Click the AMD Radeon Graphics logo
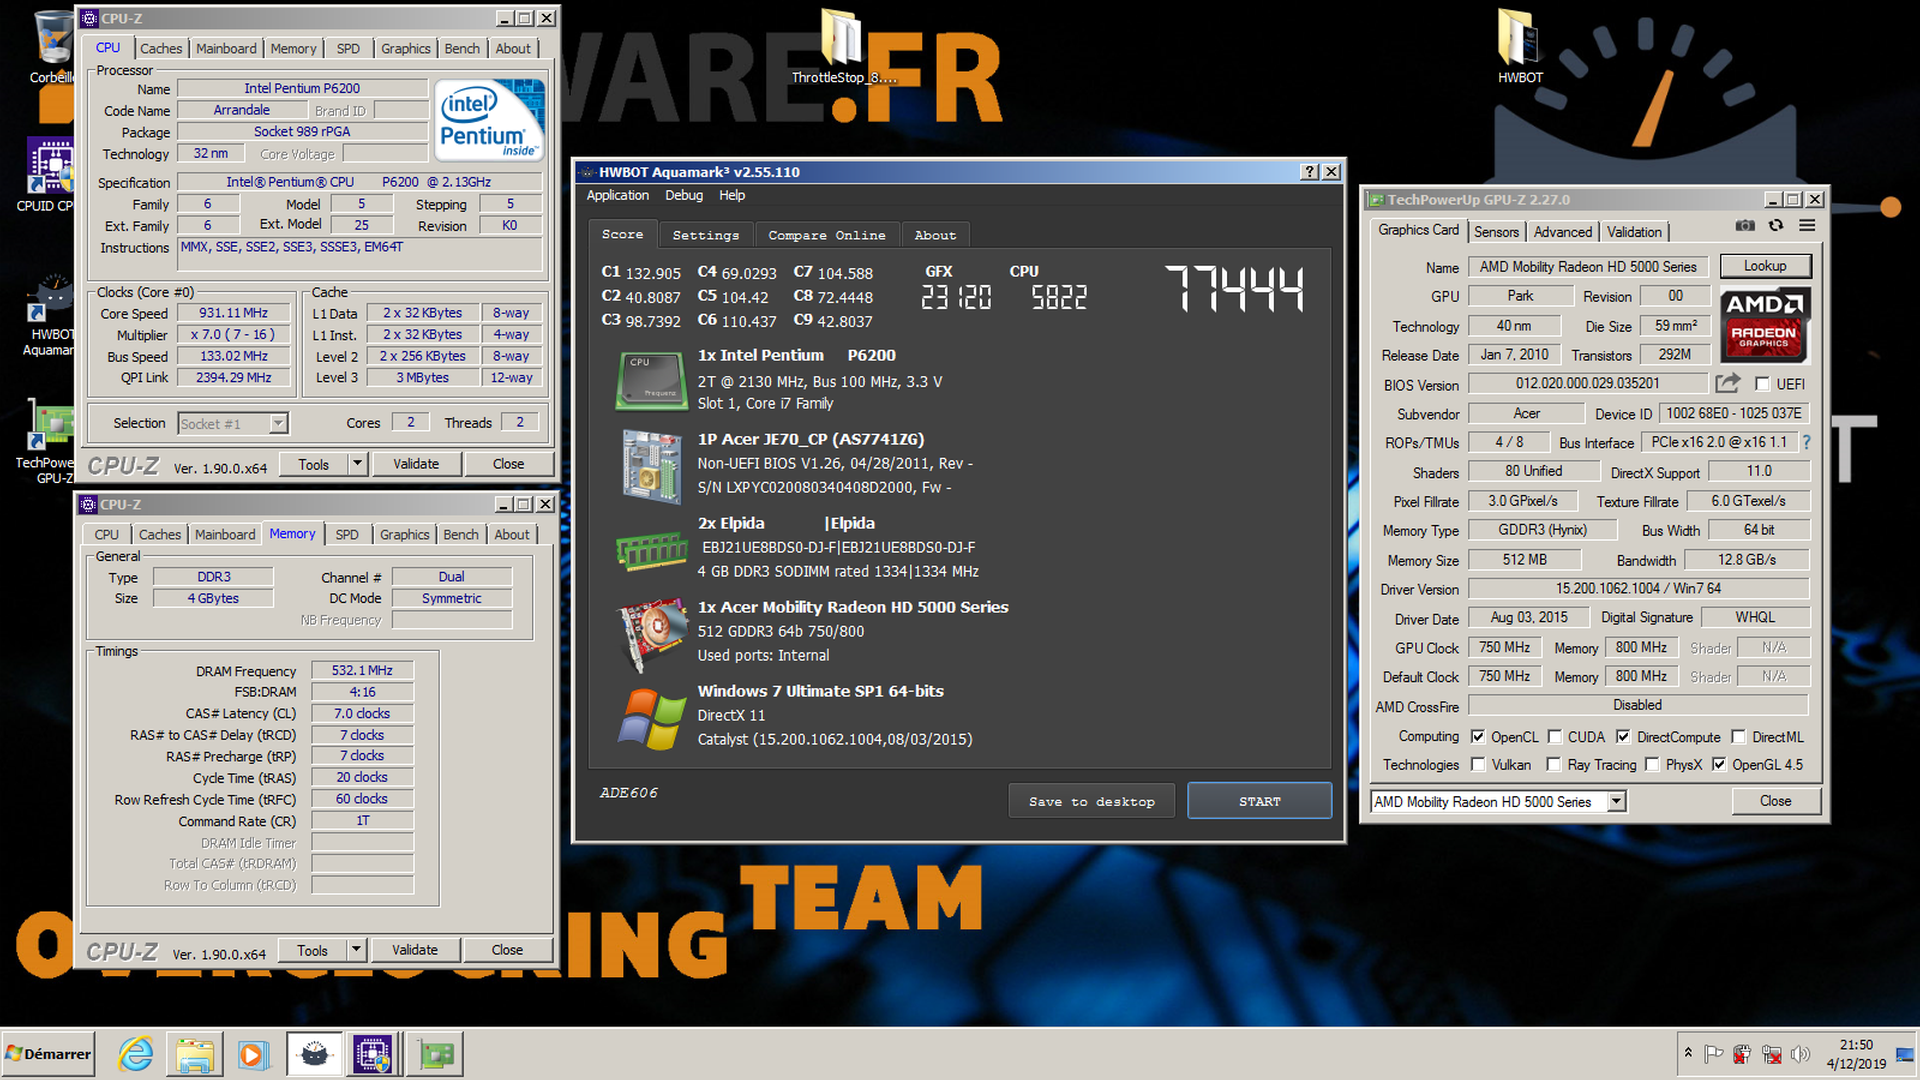The image size is (1920, 1080). (1764, 325)
